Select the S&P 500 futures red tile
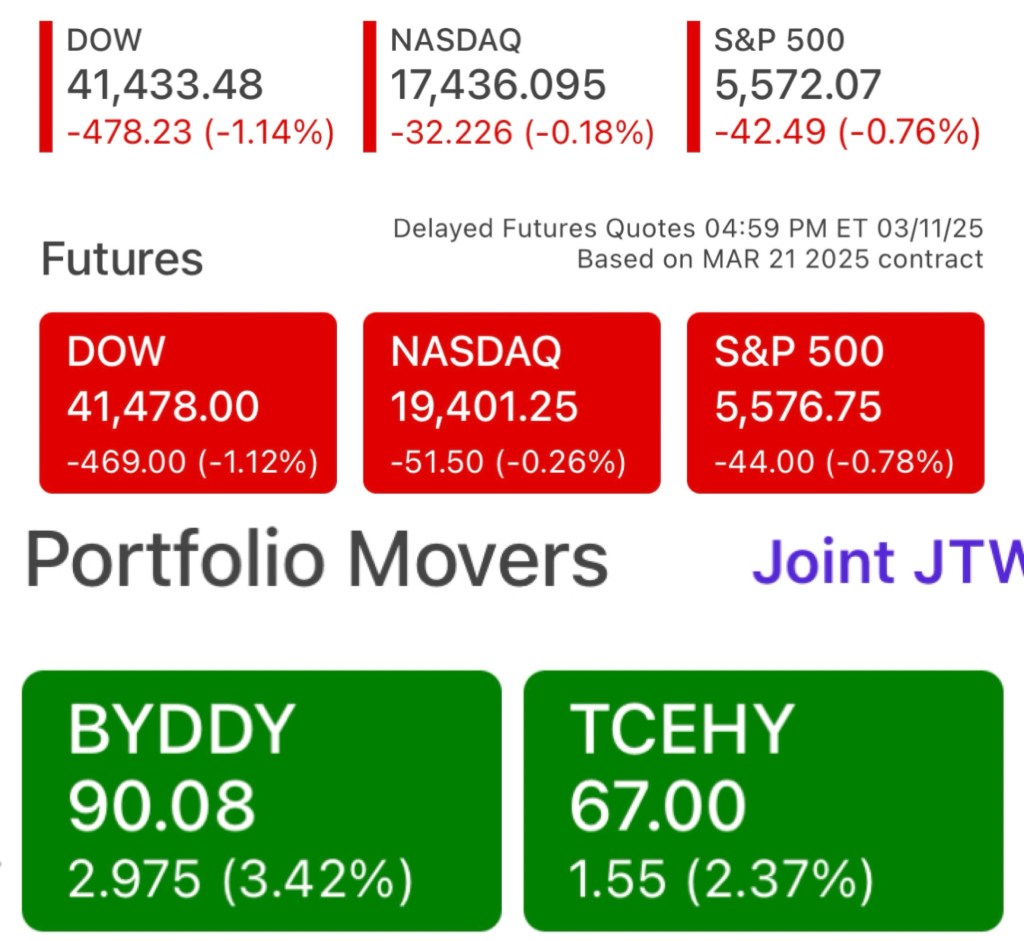1024x941 pixels. click(x=835, y=403)
